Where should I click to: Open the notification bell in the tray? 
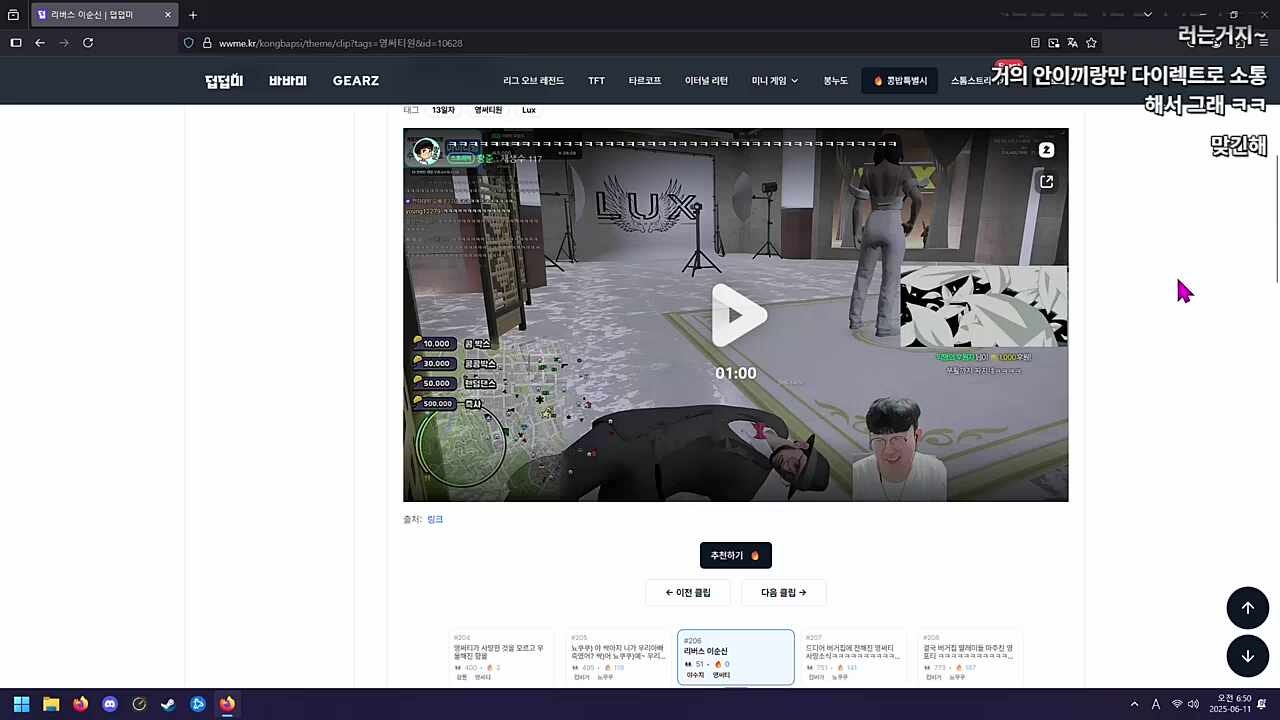(x=1262, y=704)
